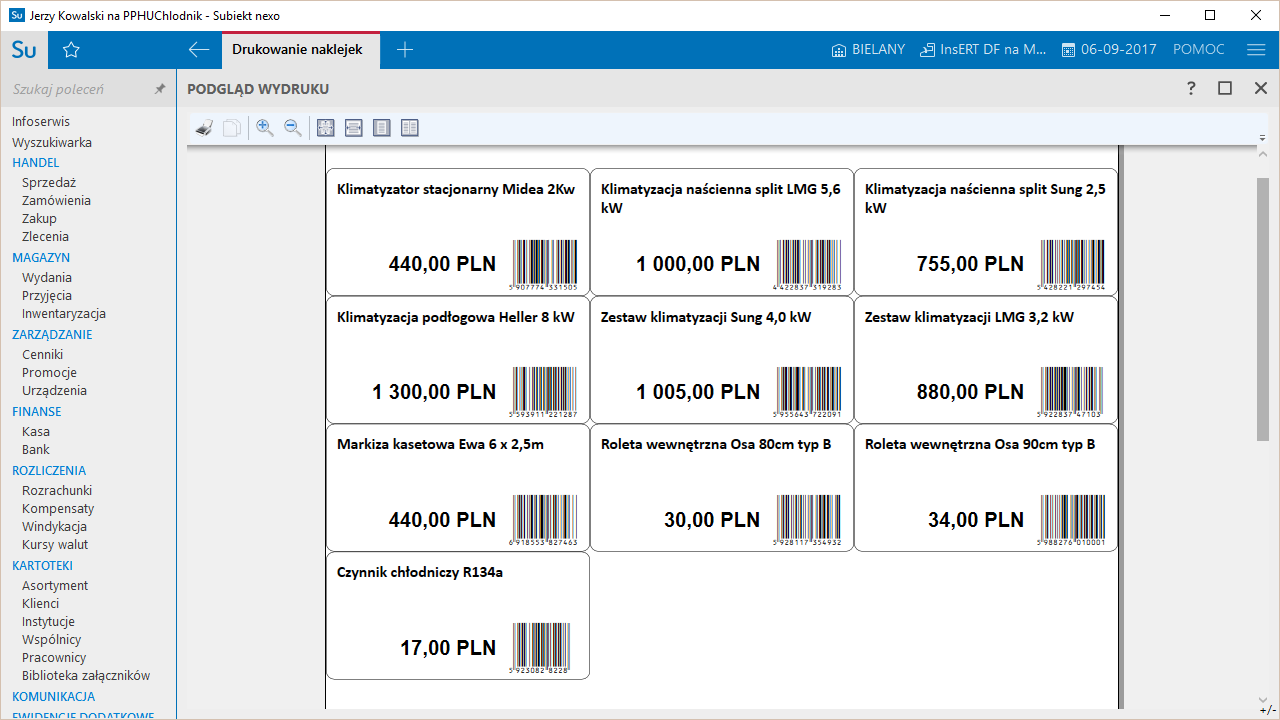
Task: Open Sprzedaż module
Action: (49, 183)
